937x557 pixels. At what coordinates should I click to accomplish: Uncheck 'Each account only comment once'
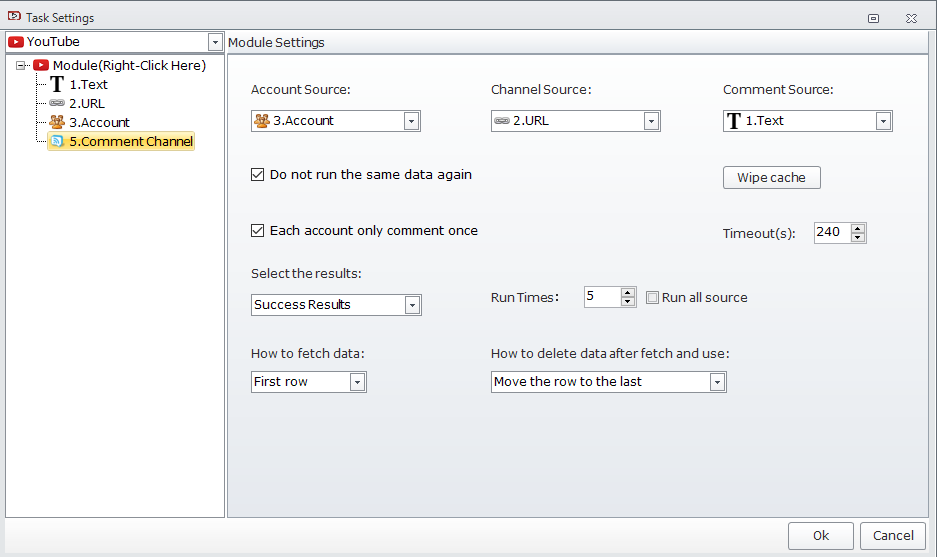(258, 231)
